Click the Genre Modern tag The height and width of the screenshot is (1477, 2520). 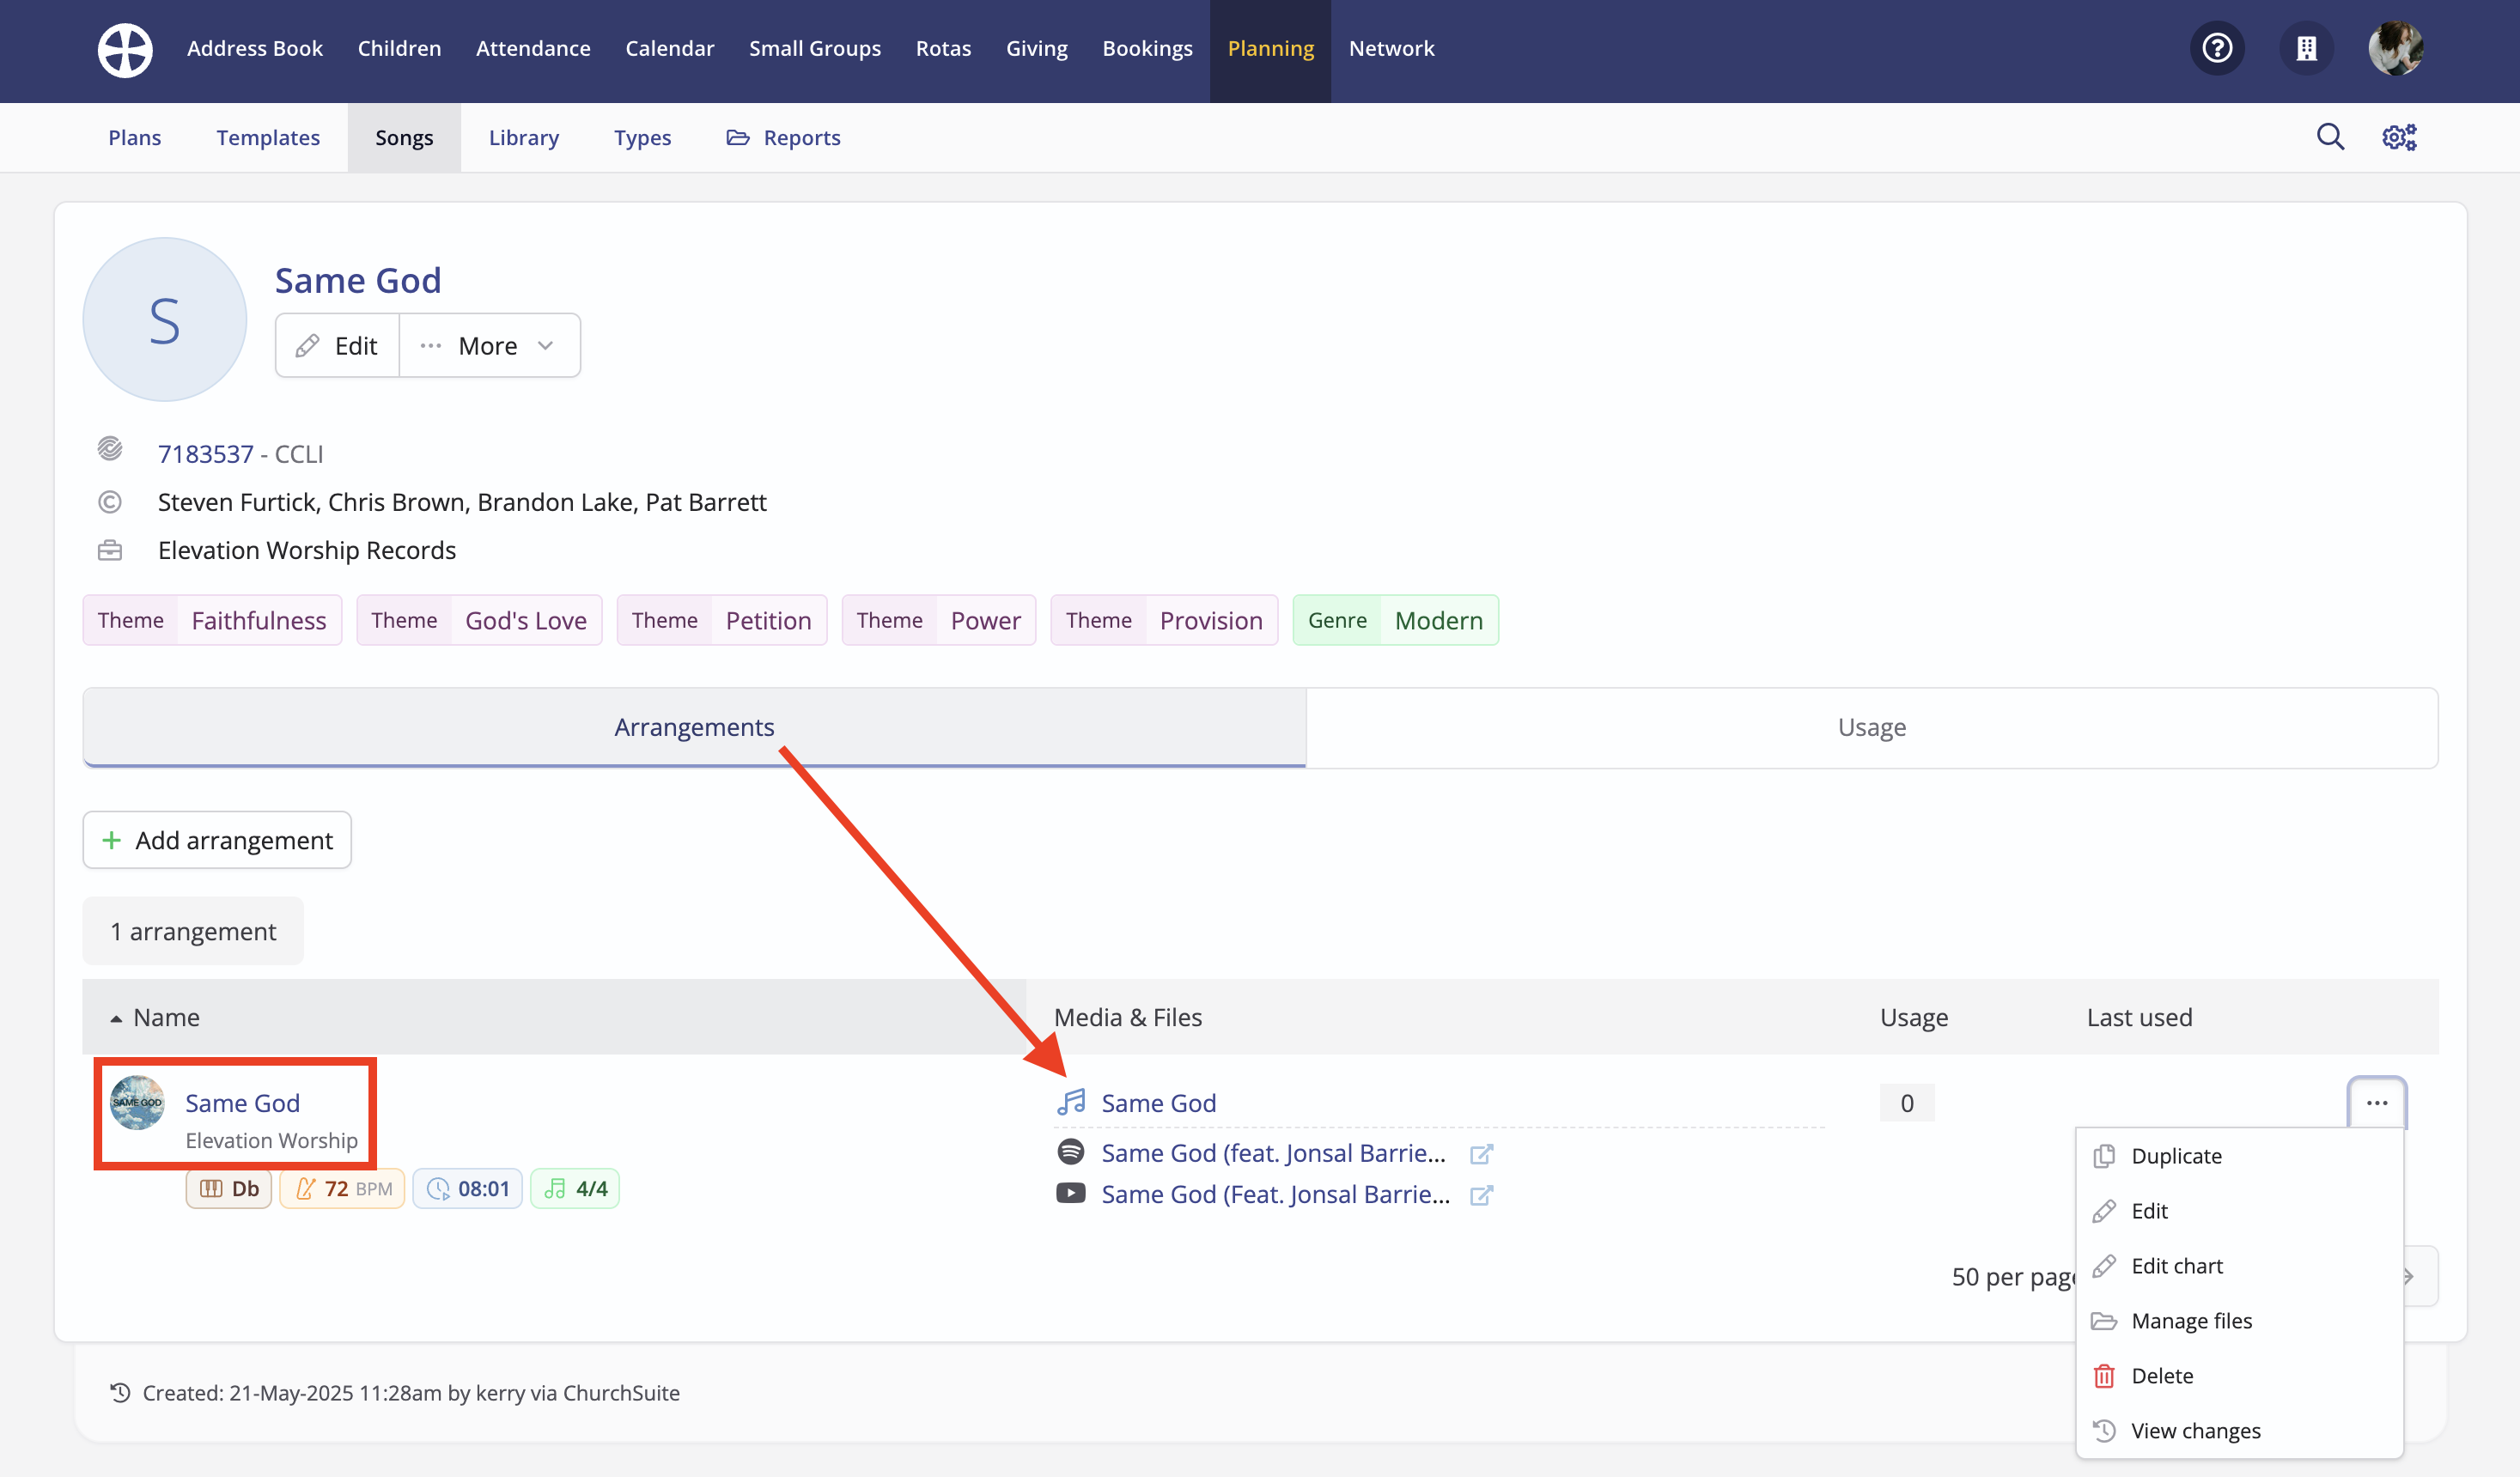pos(1396,620)
